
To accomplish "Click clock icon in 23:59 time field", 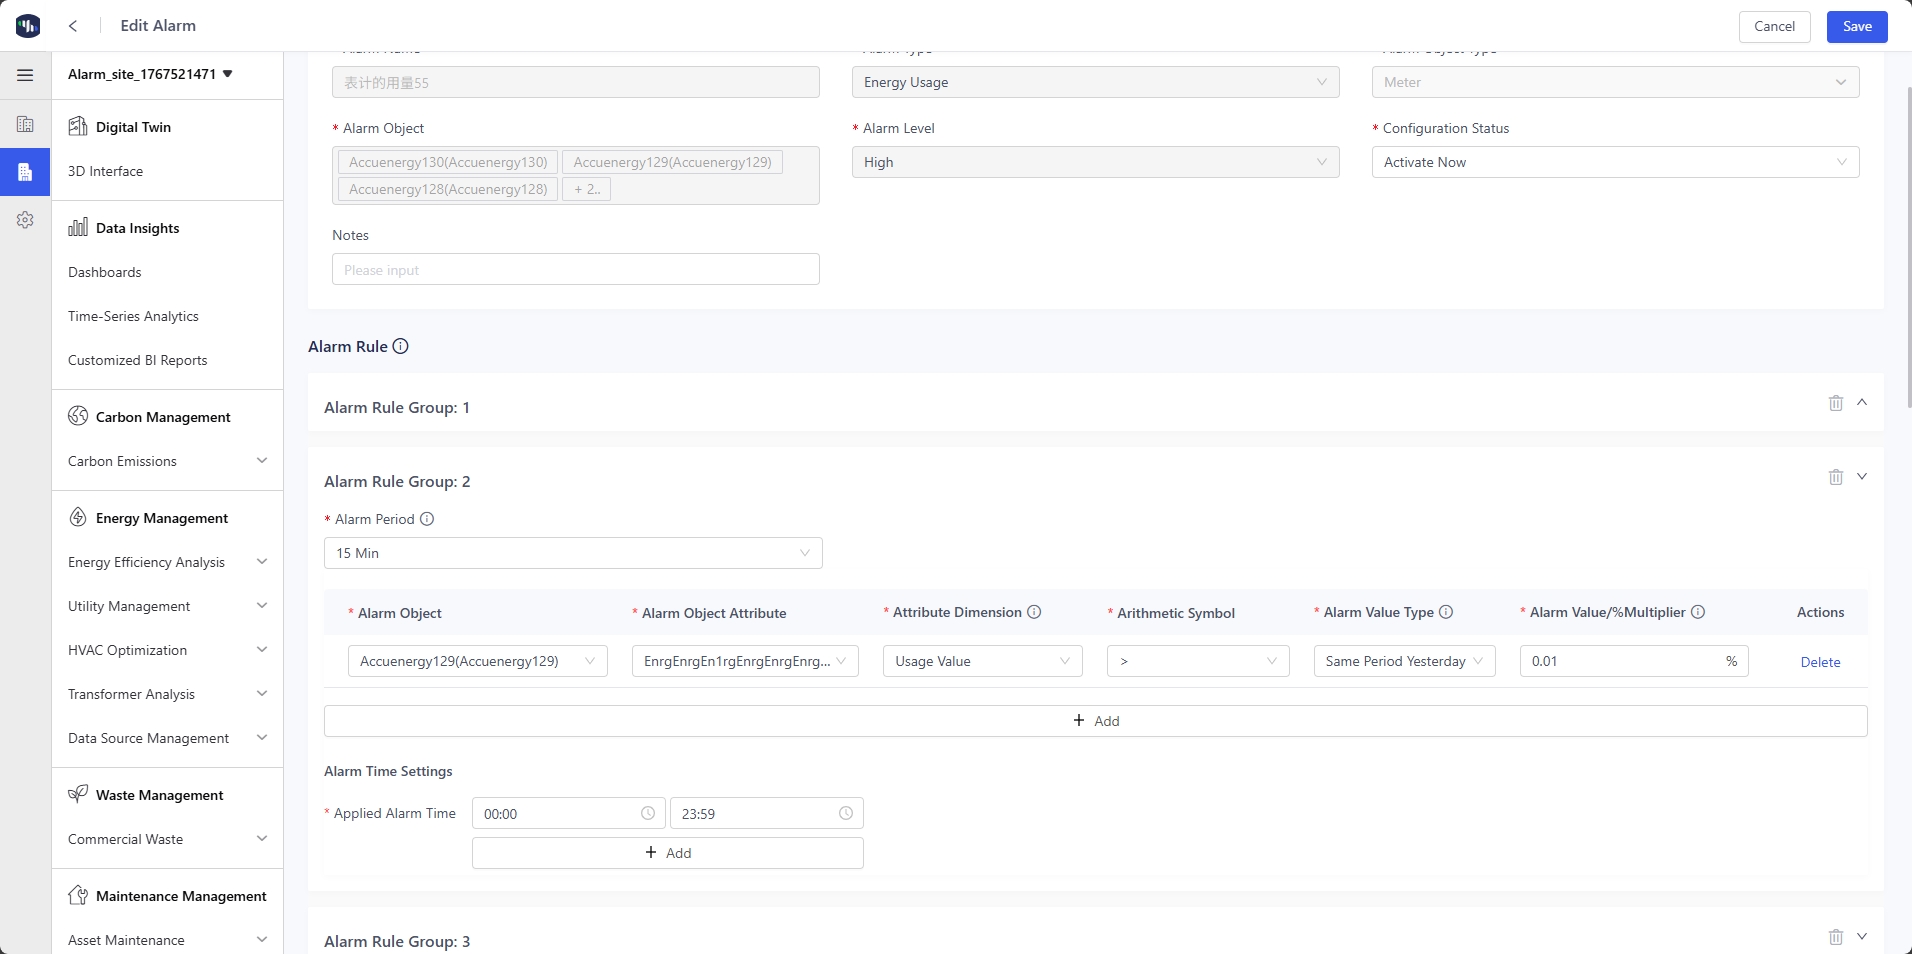I will [x=845, y=814].
